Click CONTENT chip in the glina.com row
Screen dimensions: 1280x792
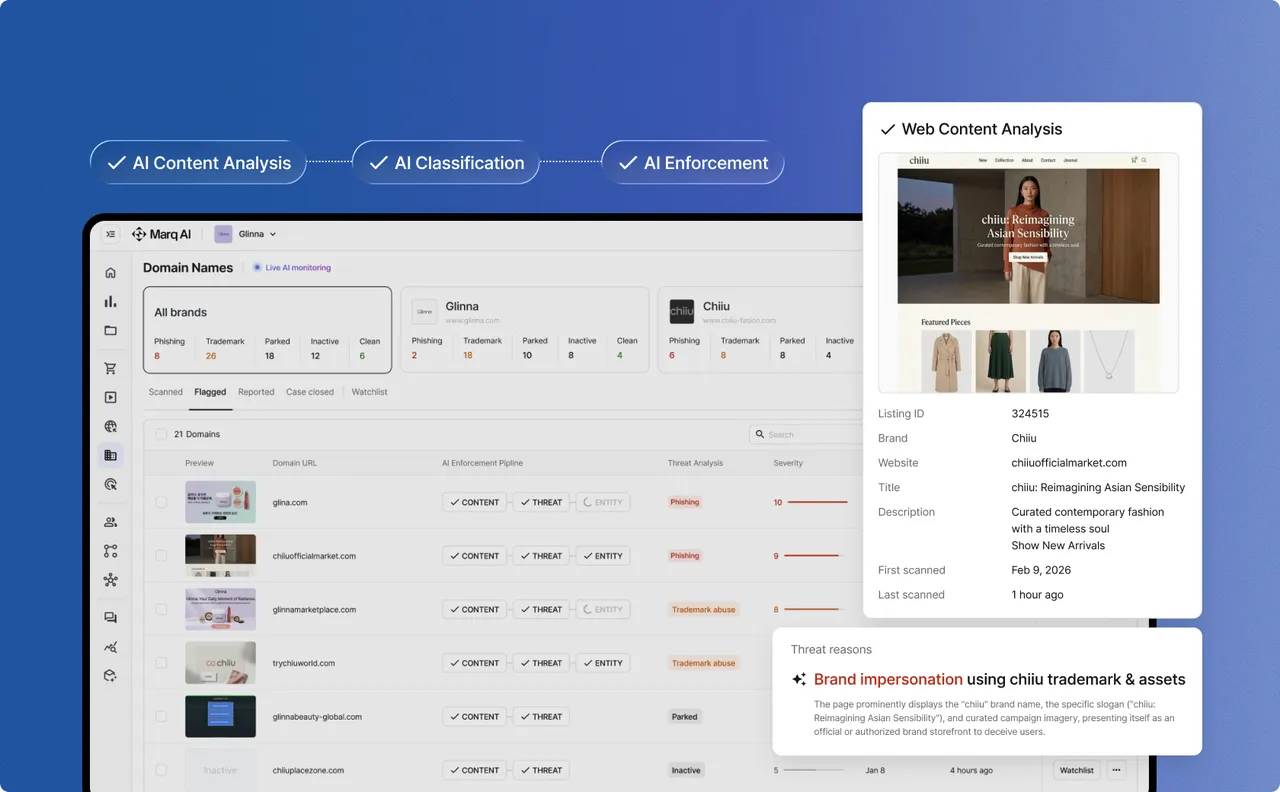475,502
